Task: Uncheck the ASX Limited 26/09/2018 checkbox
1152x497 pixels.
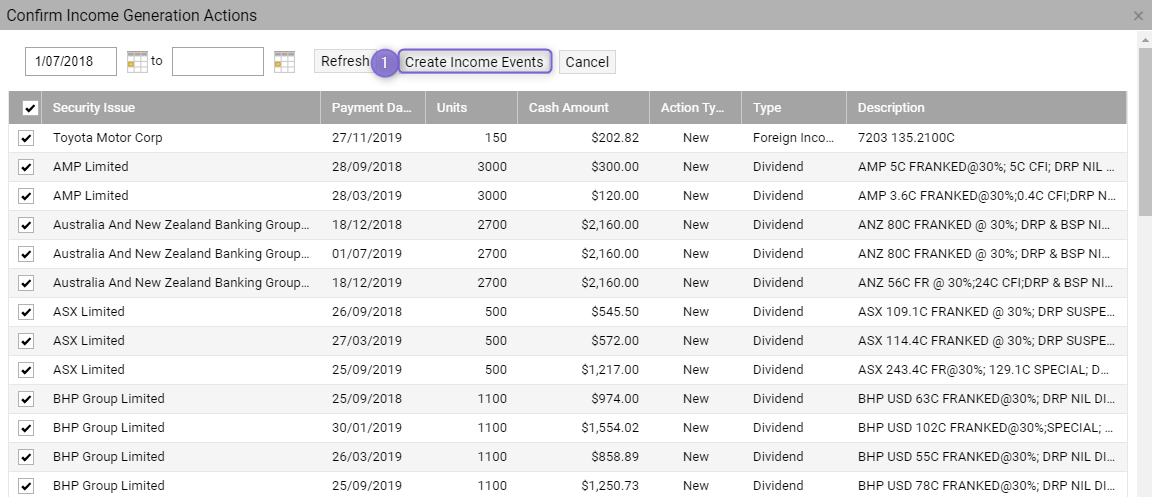Action: coord(26,312)
